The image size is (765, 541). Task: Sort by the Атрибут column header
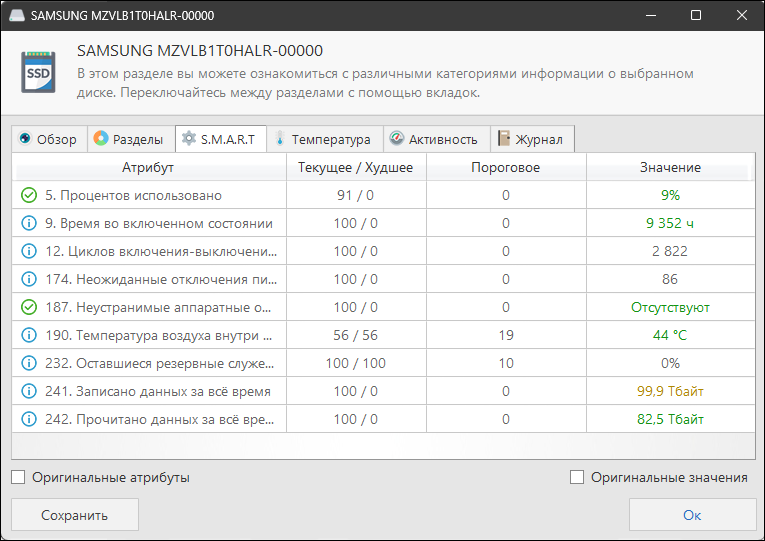148,167
